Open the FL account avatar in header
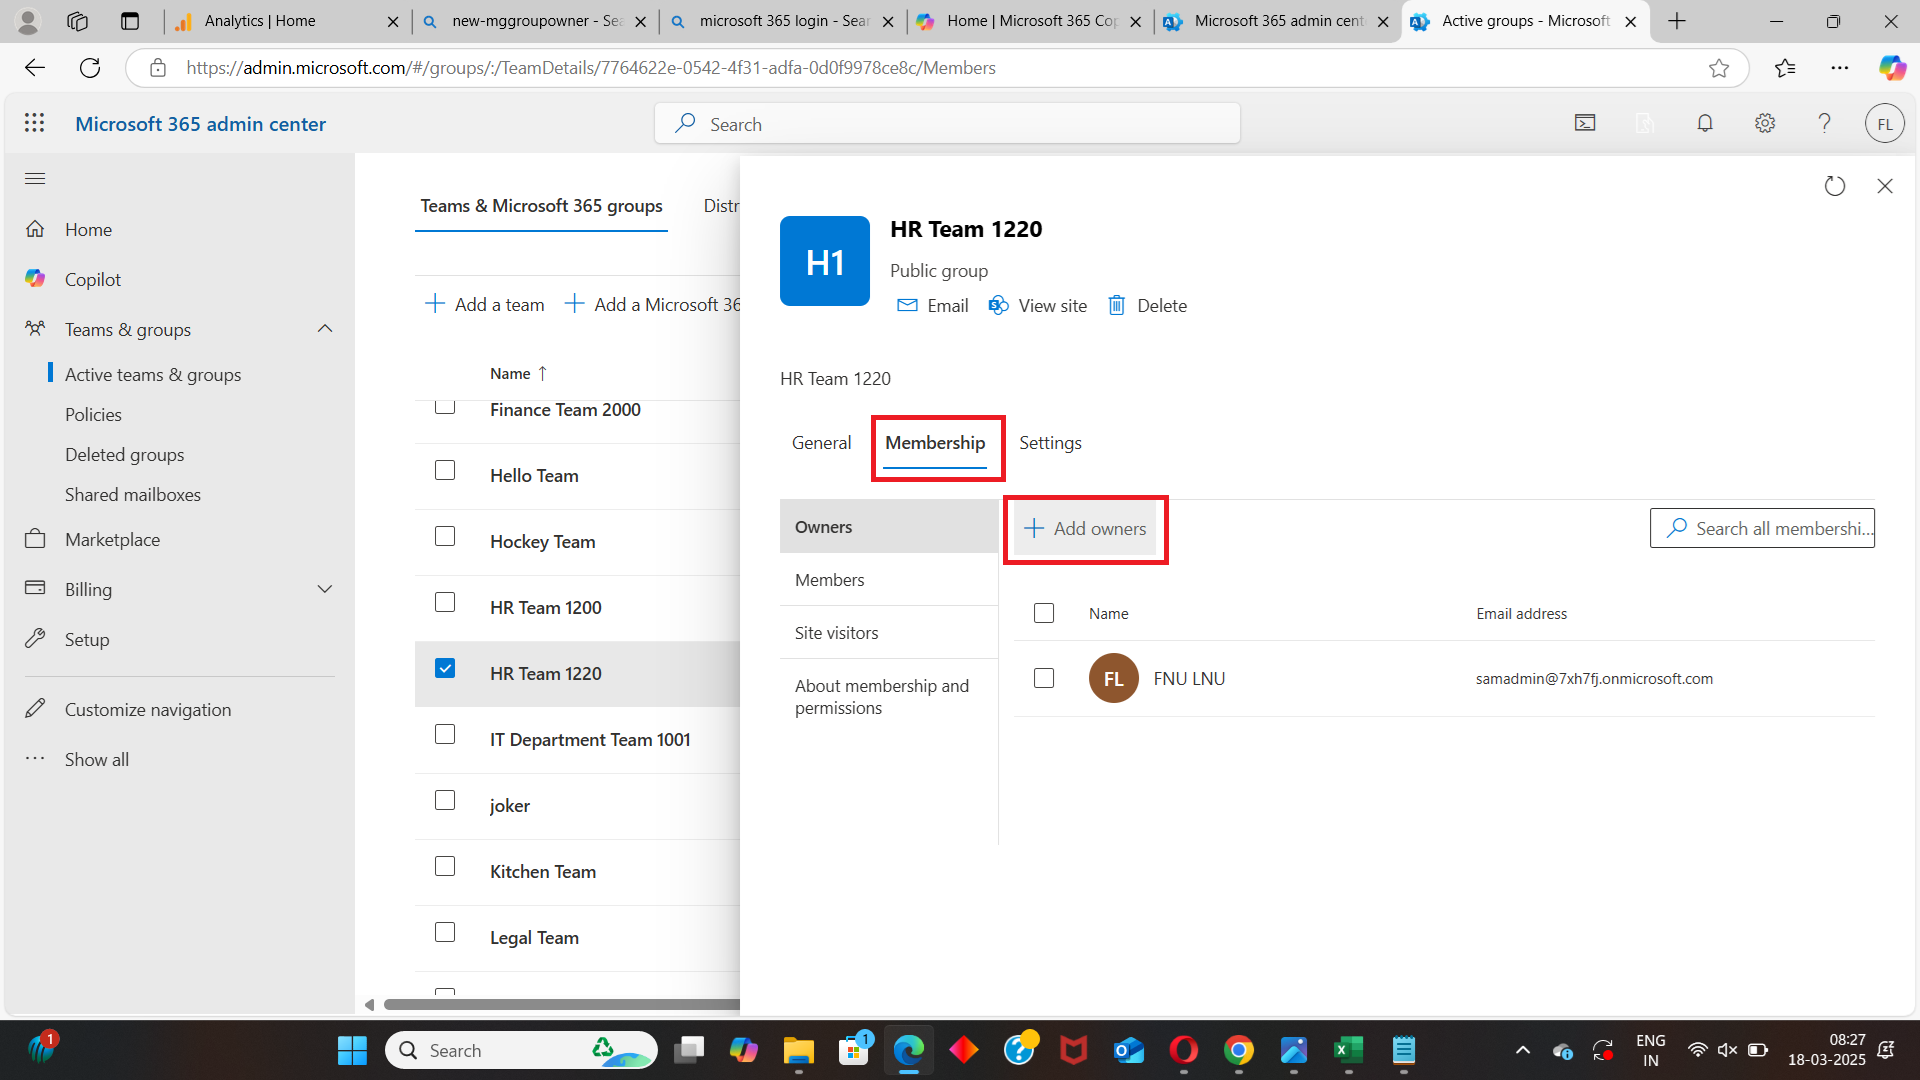 point(1885,124)
